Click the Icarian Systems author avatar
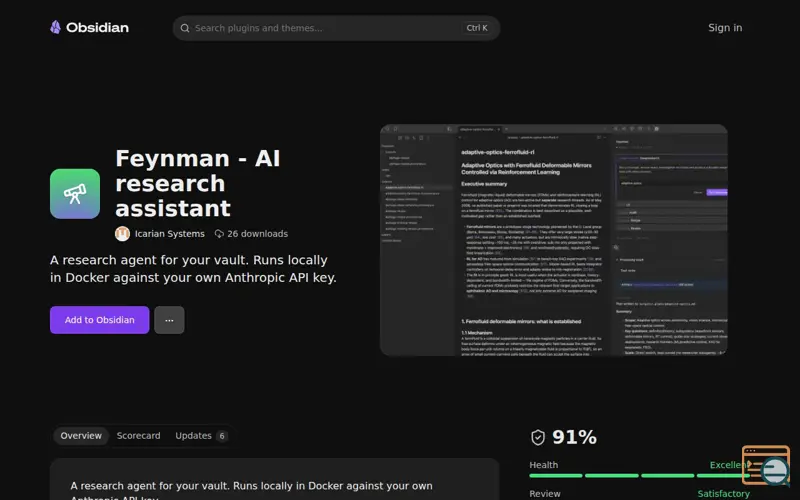800x500 pixels. pyautogui.click(x=122, y=234)
